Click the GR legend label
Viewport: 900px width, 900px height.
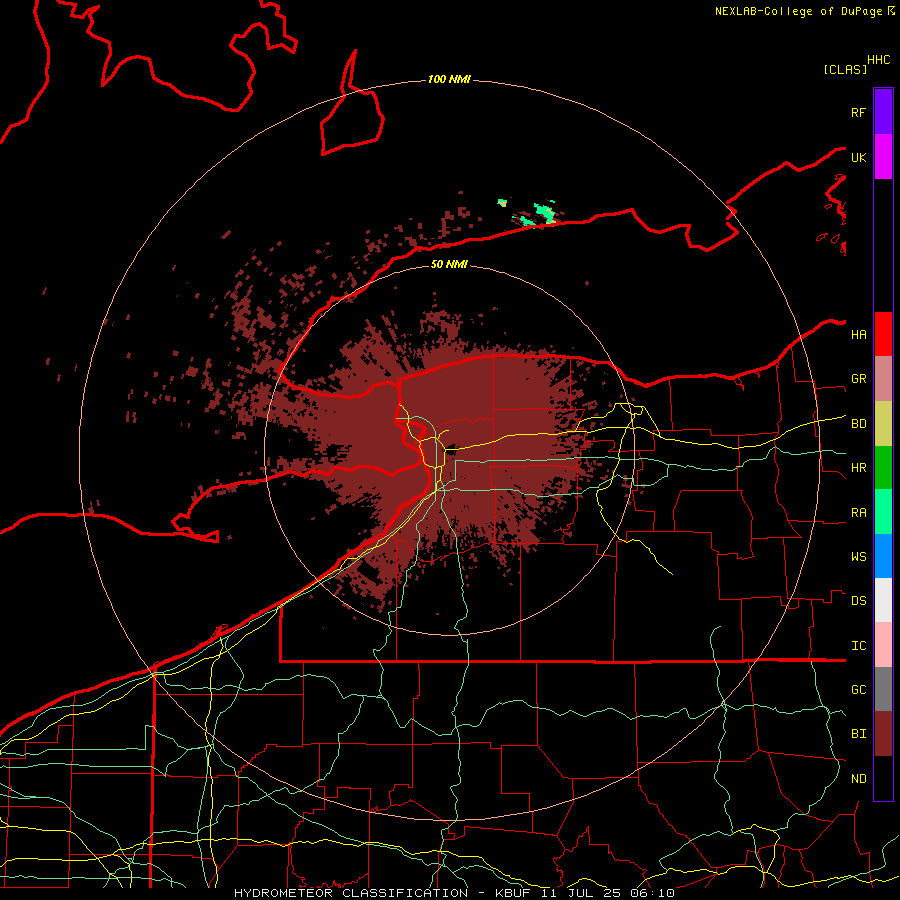click(x=858, y=379)
